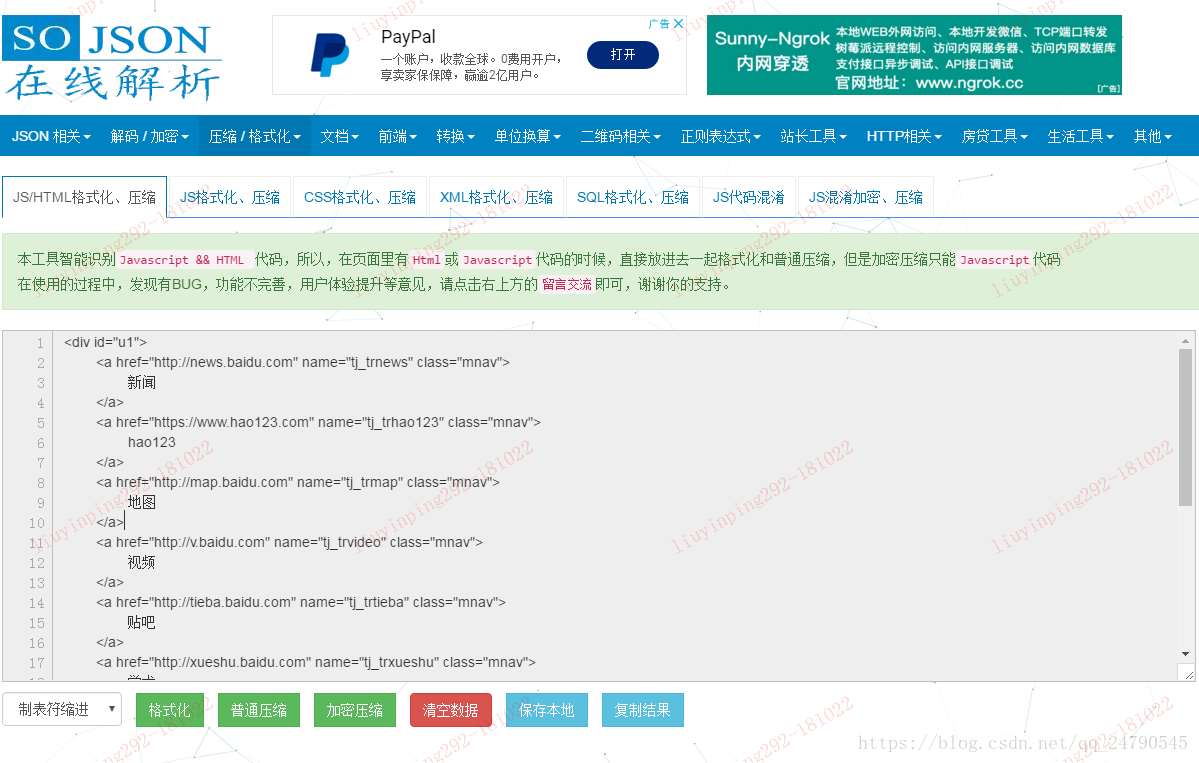This screenshot has height=763, width=1199.
Task: Click the code line containing map.baidu.com
Action: [297, 482]
